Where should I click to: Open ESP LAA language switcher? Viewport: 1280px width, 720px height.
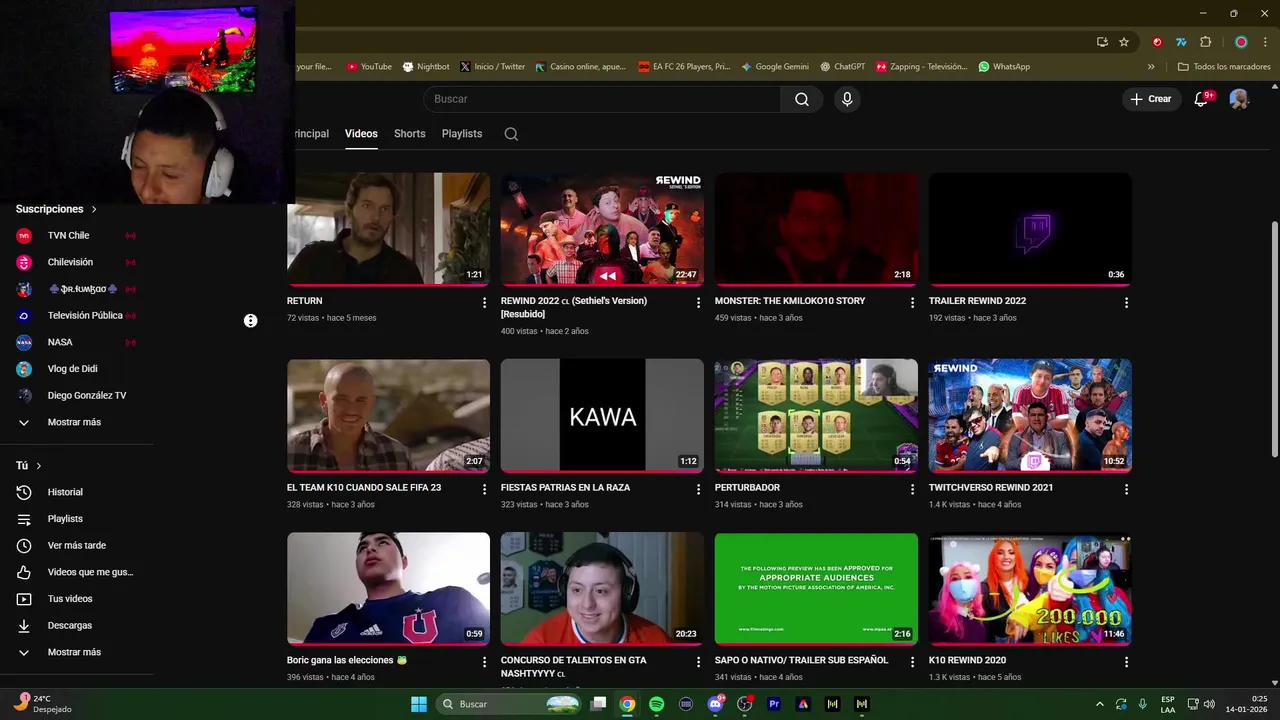(1168, 704)
